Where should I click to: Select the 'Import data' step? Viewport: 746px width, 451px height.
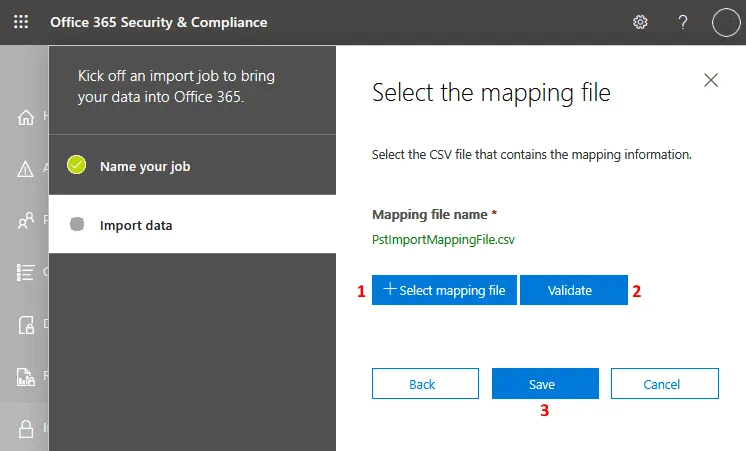[x=135, y=225]
